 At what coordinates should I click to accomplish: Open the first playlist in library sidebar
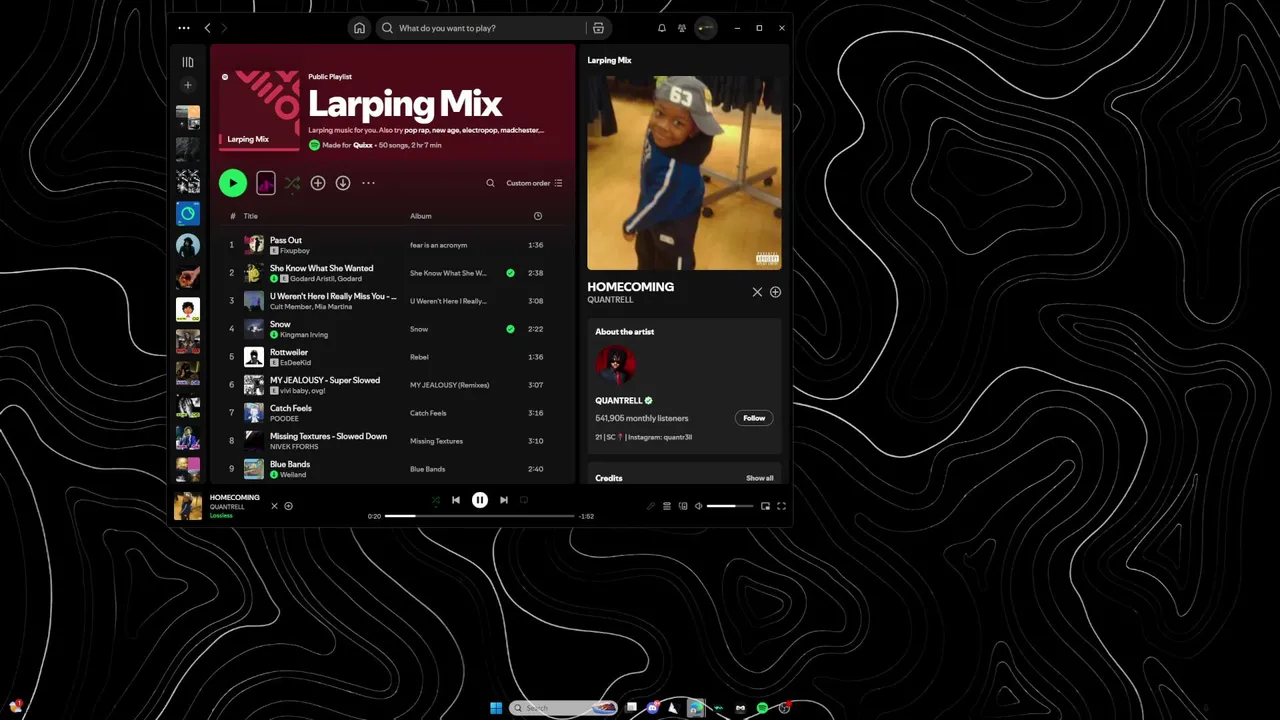[x=188, y=117]
